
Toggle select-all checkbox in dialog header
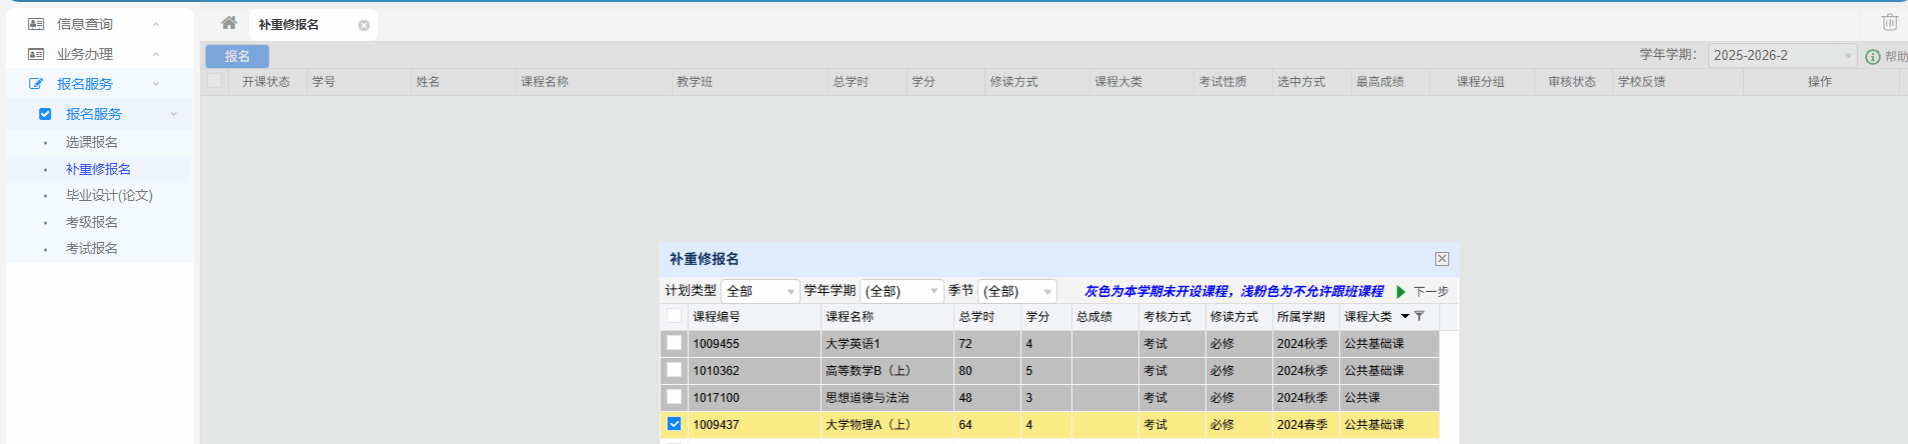(x=674, y=316)
